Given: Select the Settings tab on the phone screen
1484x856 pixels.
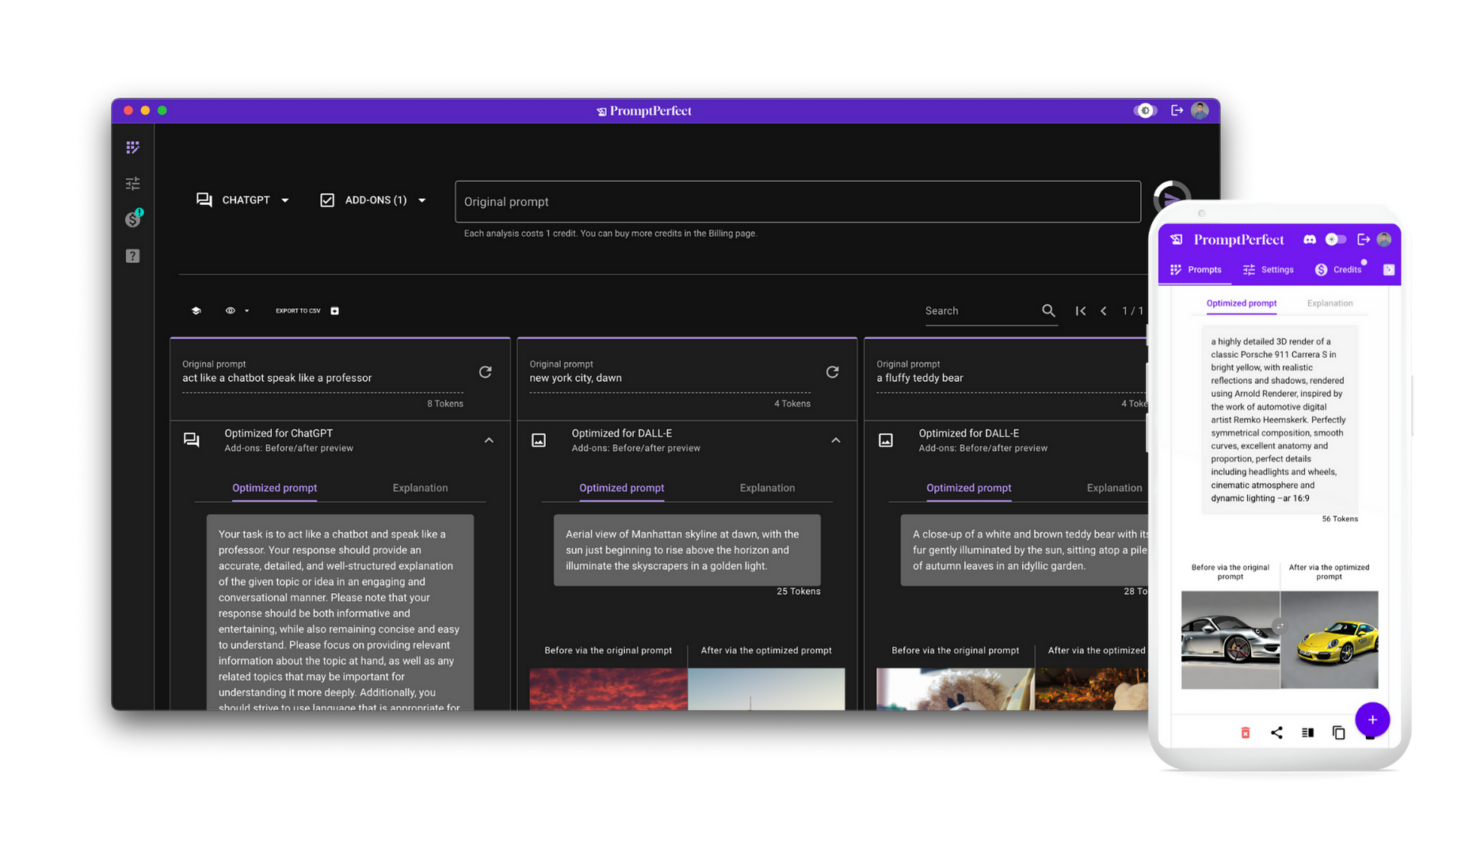Looking at the screenshot, I should [x=1269, y=269].
